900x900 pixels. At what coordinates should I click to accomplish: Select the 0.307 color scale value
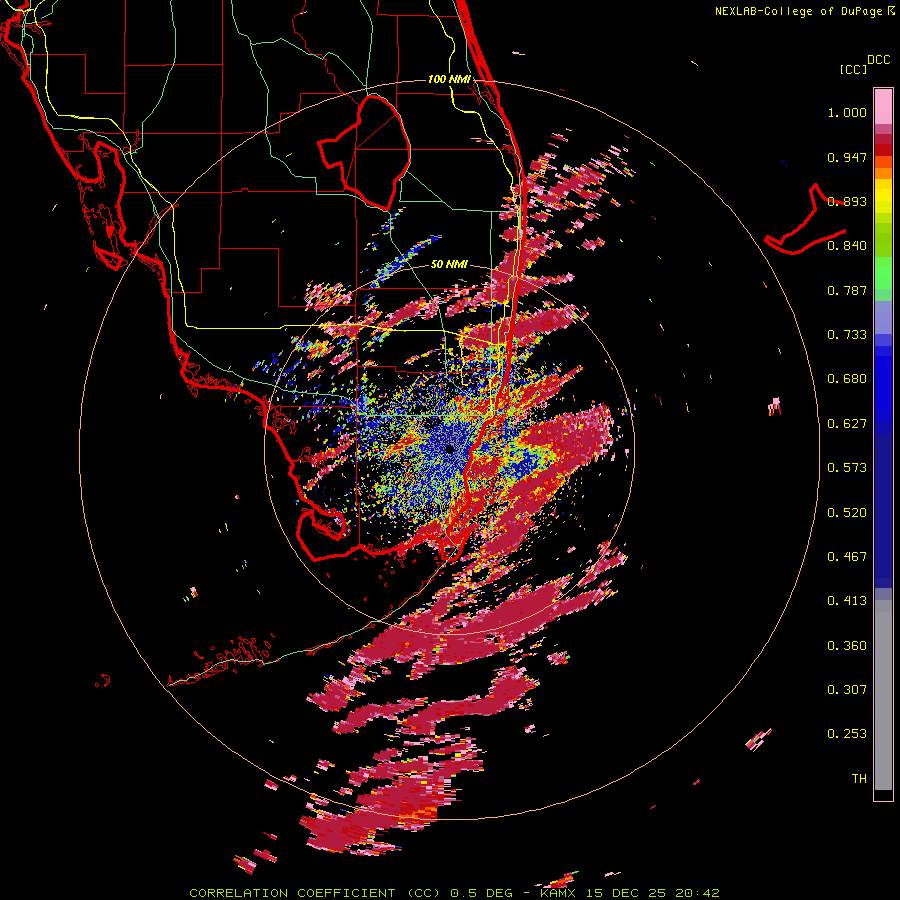pyautogui.click(x=847, y=690)
